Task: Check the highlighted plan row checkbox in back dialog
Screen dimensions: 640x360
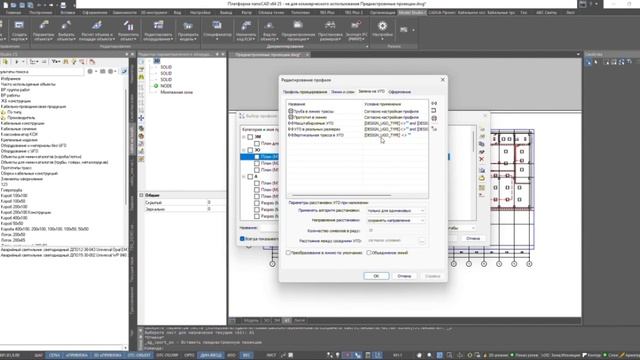Action: tap(257, 157)
